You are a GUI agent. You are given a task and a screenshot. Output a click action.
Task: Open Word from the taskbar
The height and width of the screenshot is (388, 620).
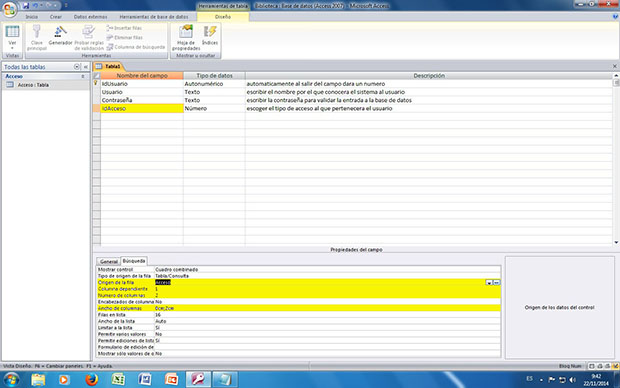click(x=145, y=380)
